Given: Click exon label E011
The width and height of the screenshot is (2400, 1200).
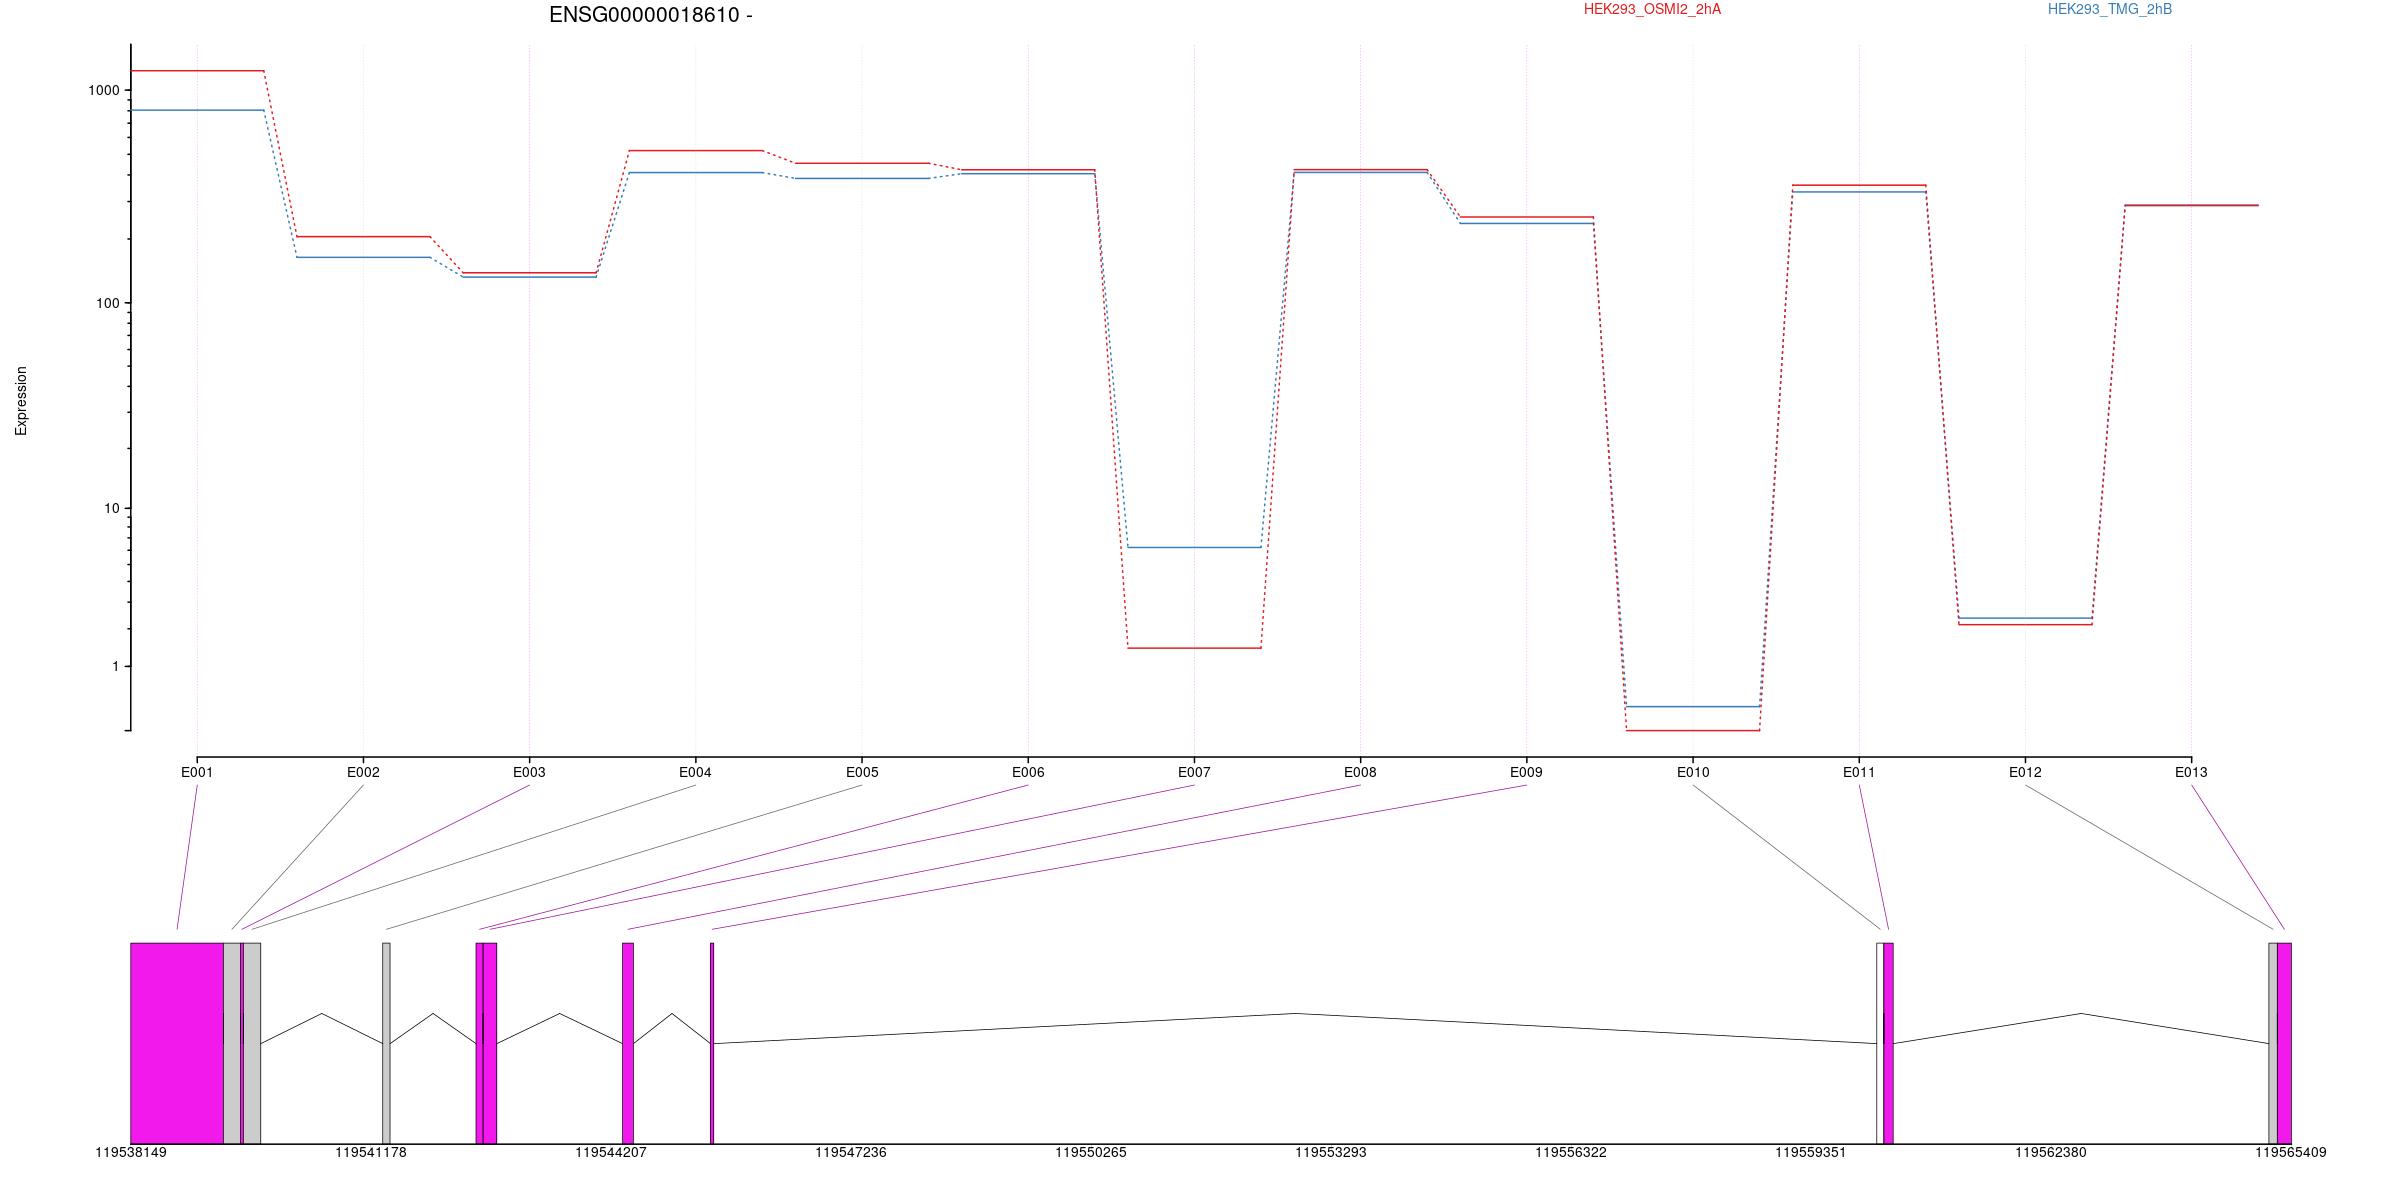Looking at the screenshot, I should [1859, 772].
